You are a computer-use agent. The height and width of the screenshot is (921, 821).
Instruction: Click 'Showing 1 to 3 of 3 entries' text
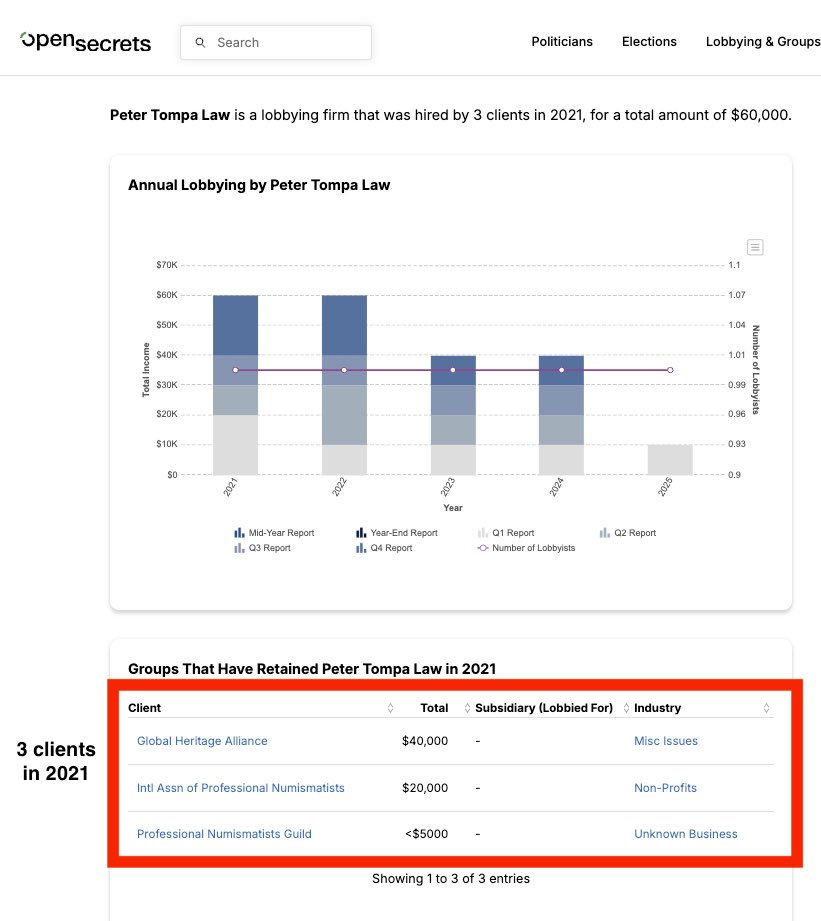450,878
